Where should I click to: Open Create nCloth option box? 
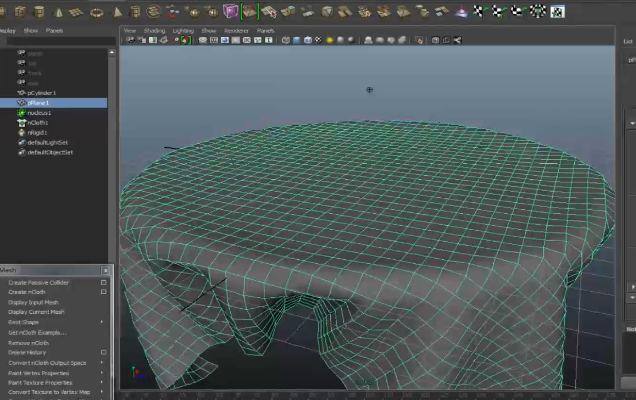(x=103, y=292)
